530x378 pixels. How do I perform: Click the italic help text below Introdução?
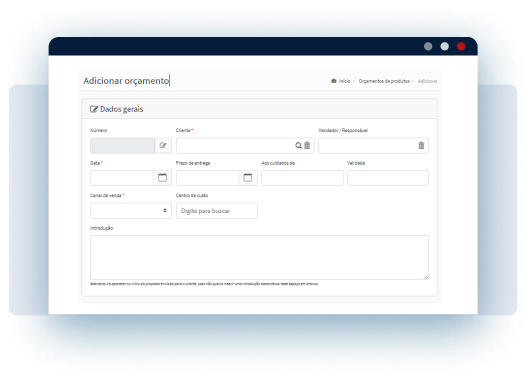click(204, 284)
